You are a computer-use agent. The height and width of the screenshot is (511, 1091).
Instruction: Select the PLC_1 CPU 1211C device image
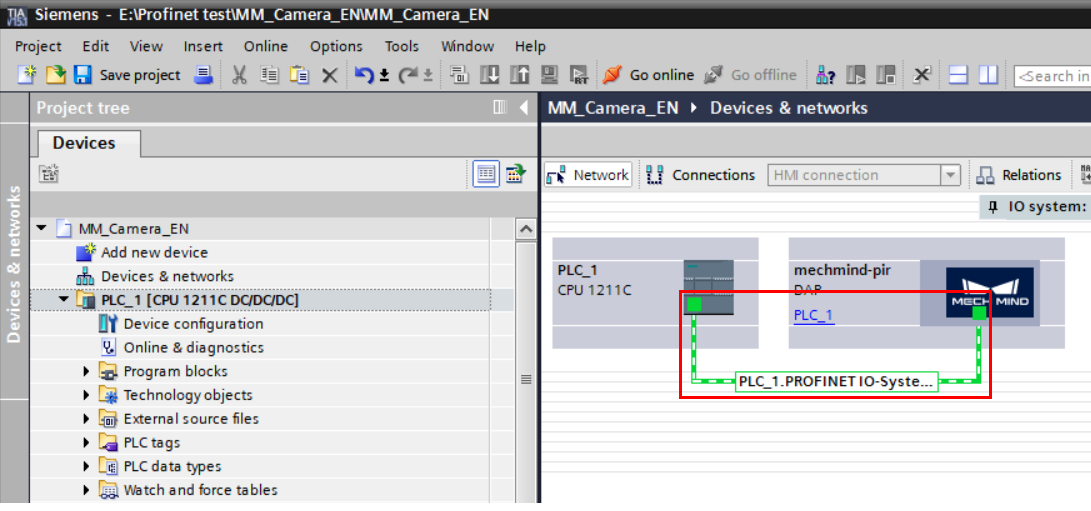[x=708, y=288]
